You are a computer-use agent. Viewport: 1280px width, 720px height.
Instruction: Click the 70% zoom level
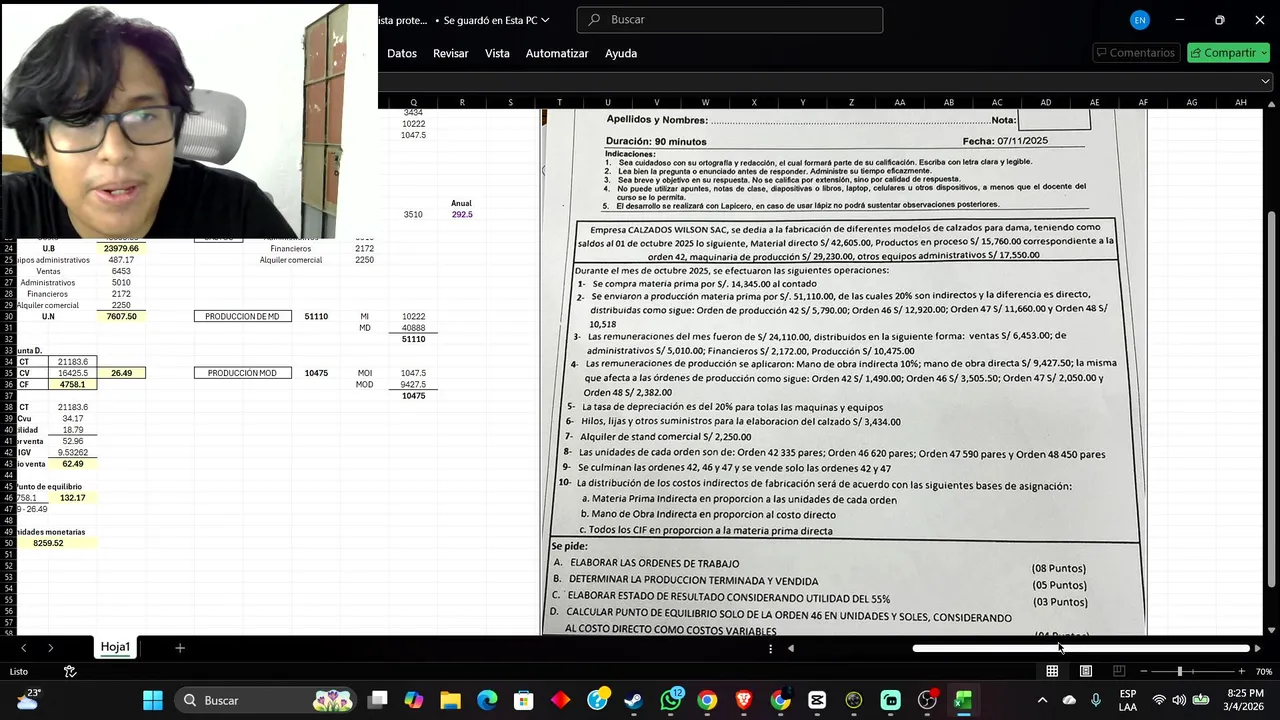tap(1264, 672)
